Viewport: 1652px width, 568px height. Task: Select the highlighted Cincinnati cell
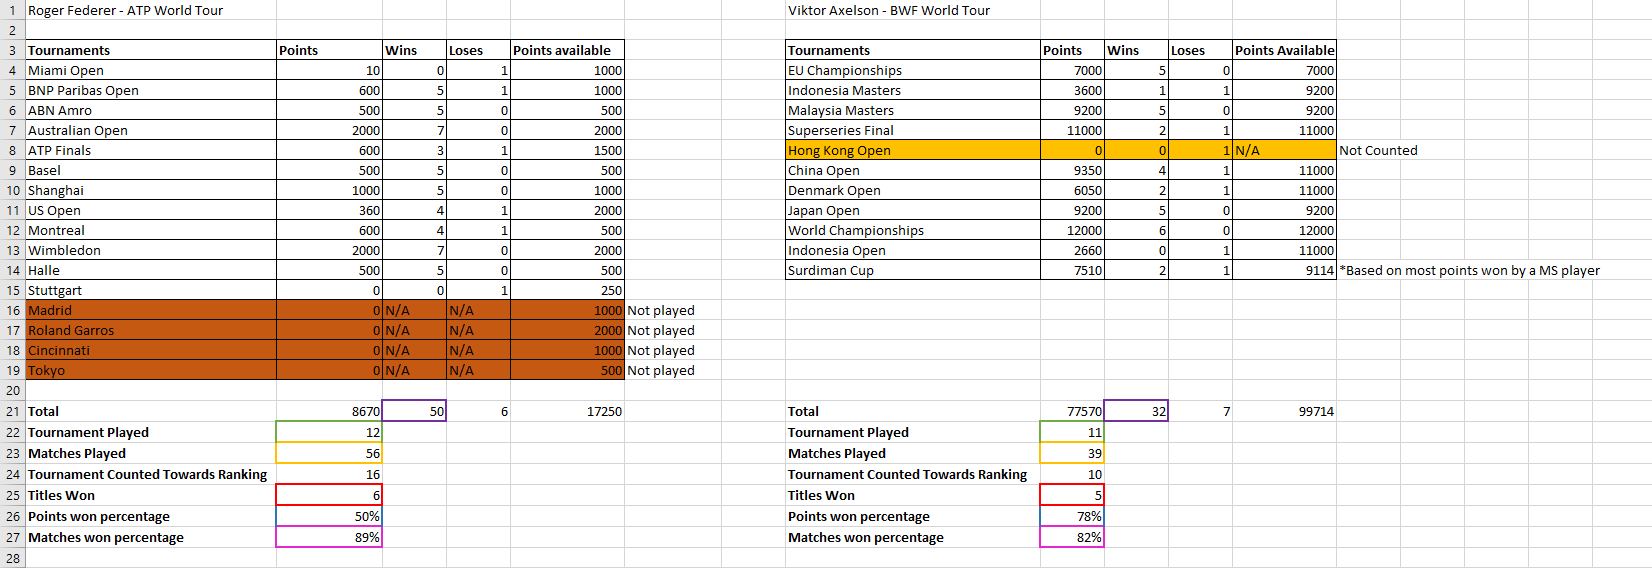point(151,350)
